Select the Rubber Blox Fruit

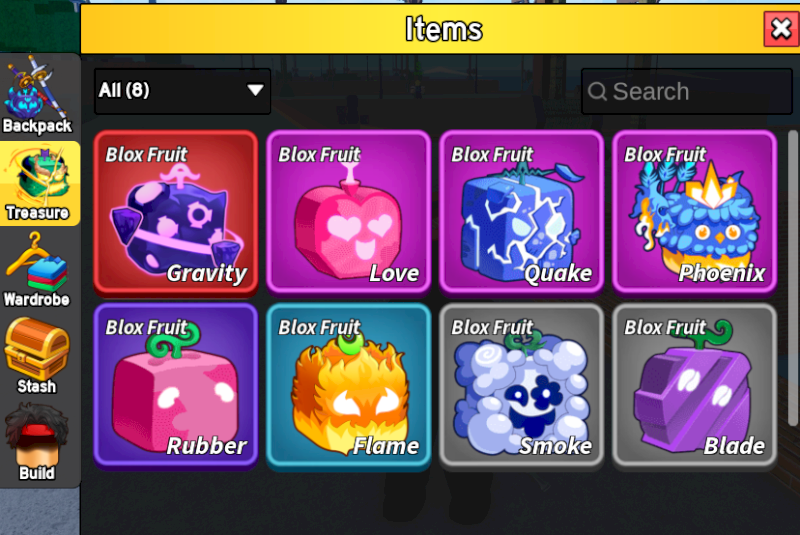(176, 385)
